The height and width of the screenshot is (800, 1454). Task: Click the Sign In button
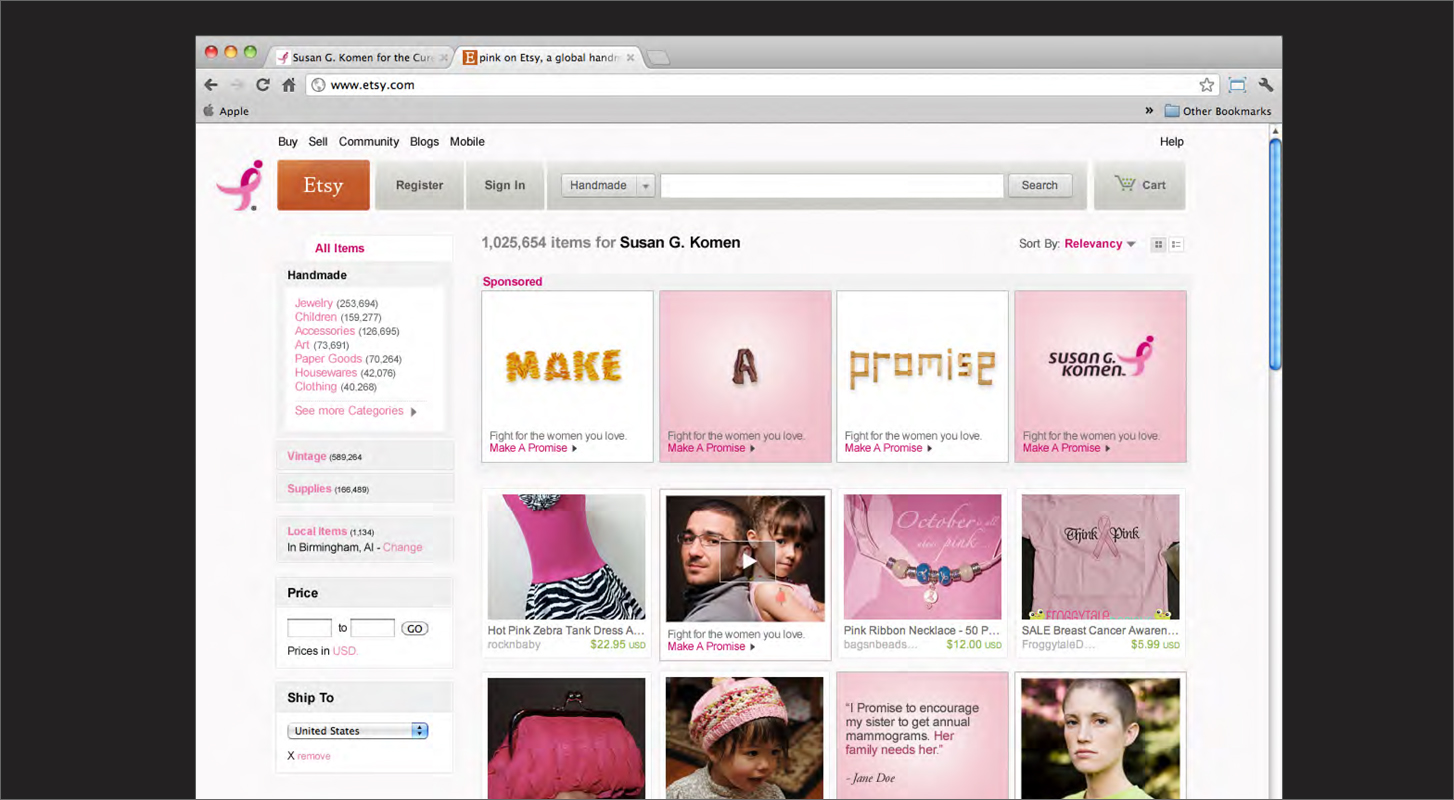[505, 185]
